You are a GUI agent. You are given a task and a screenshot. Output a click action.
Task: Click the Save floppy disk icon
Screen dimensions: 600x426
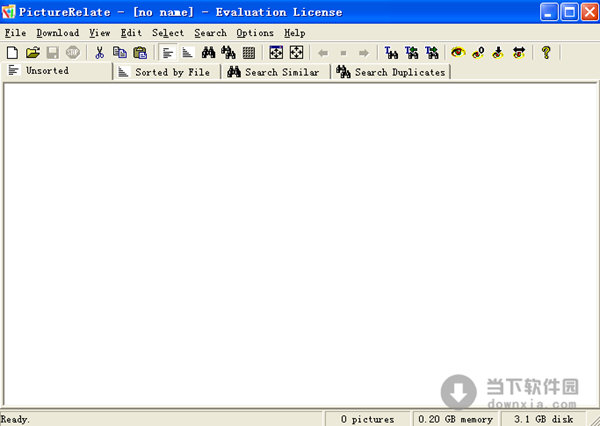53,52
